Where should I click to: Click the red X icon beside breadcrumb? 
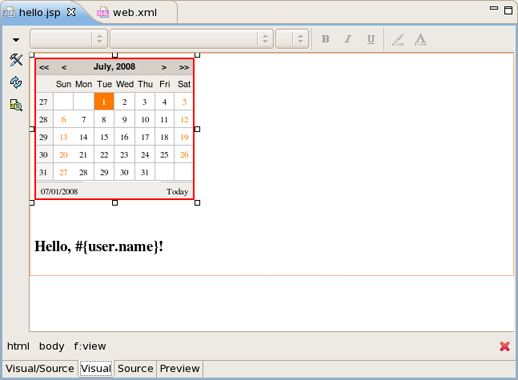tap(505, 346)
